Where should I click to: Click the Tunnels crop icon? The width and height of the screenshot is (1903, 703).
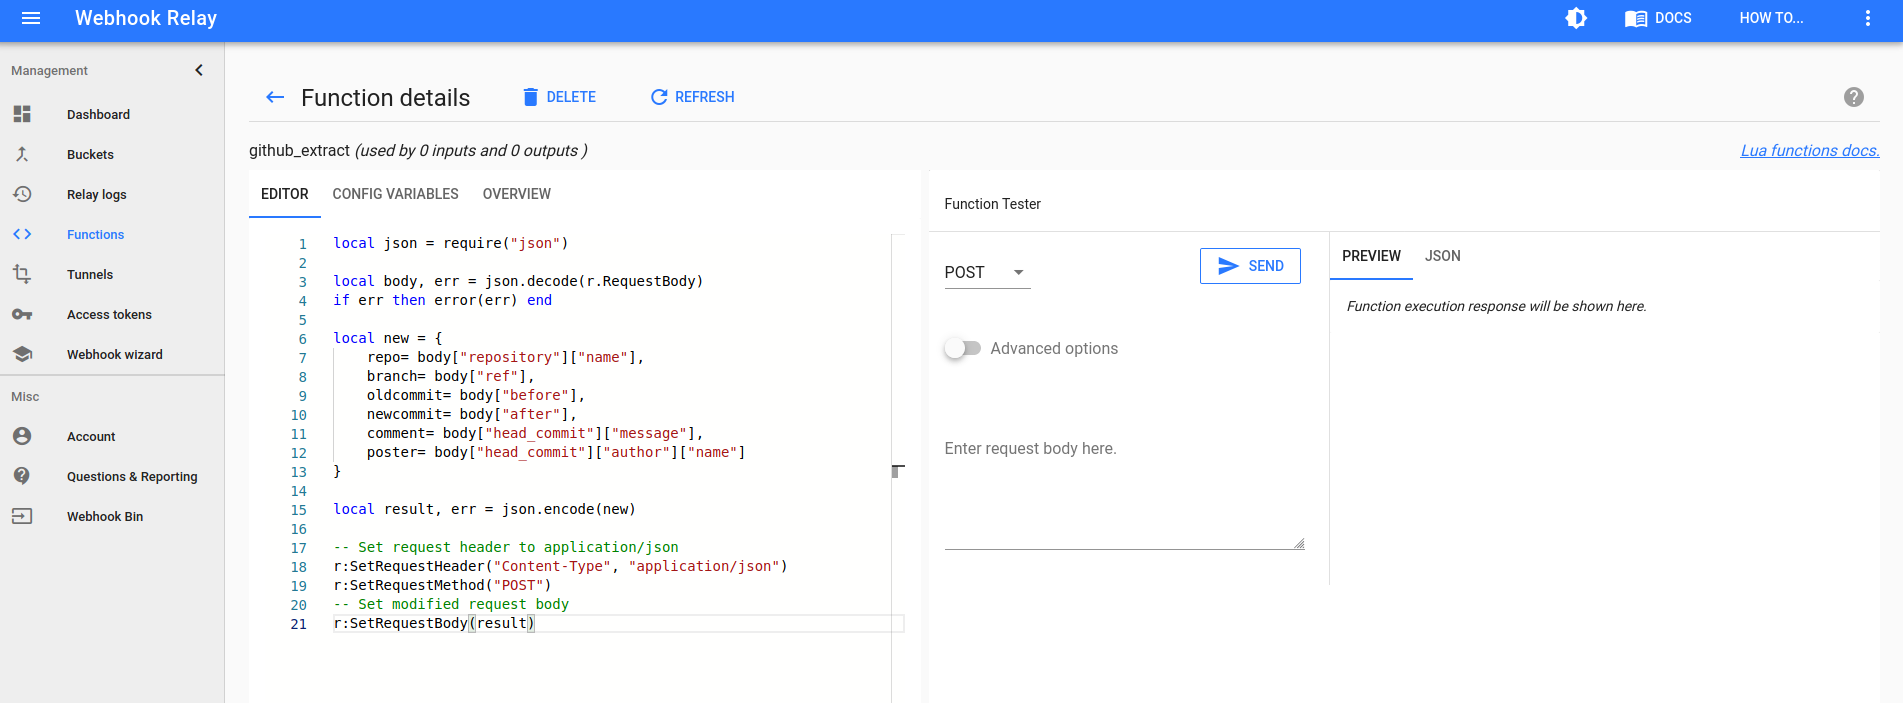coord(22,274)
